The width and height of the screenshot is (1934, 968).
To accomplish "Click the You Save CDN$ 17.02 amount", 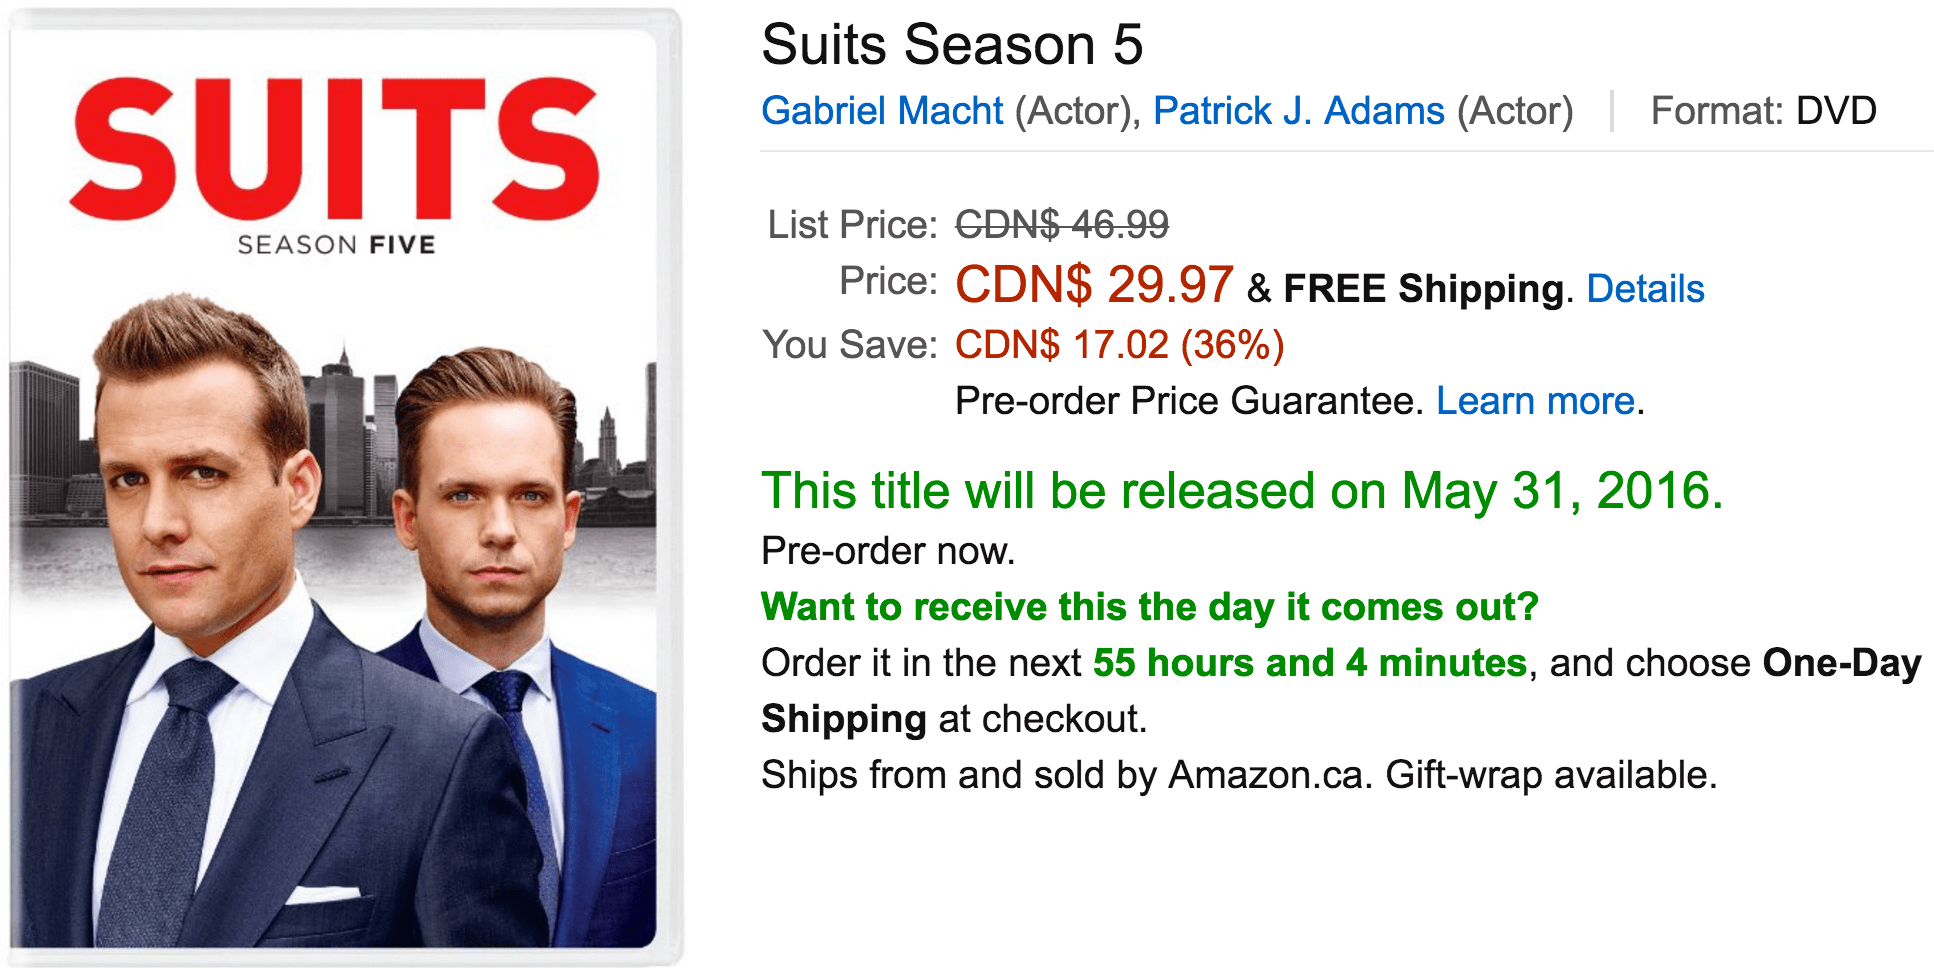I will coord(1119,345).
